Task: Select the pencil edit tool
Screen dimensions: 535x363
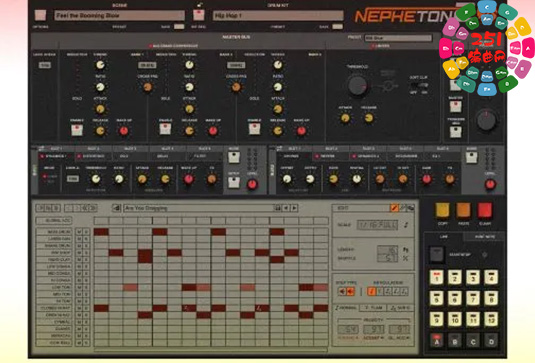Action: coord(394,207)
